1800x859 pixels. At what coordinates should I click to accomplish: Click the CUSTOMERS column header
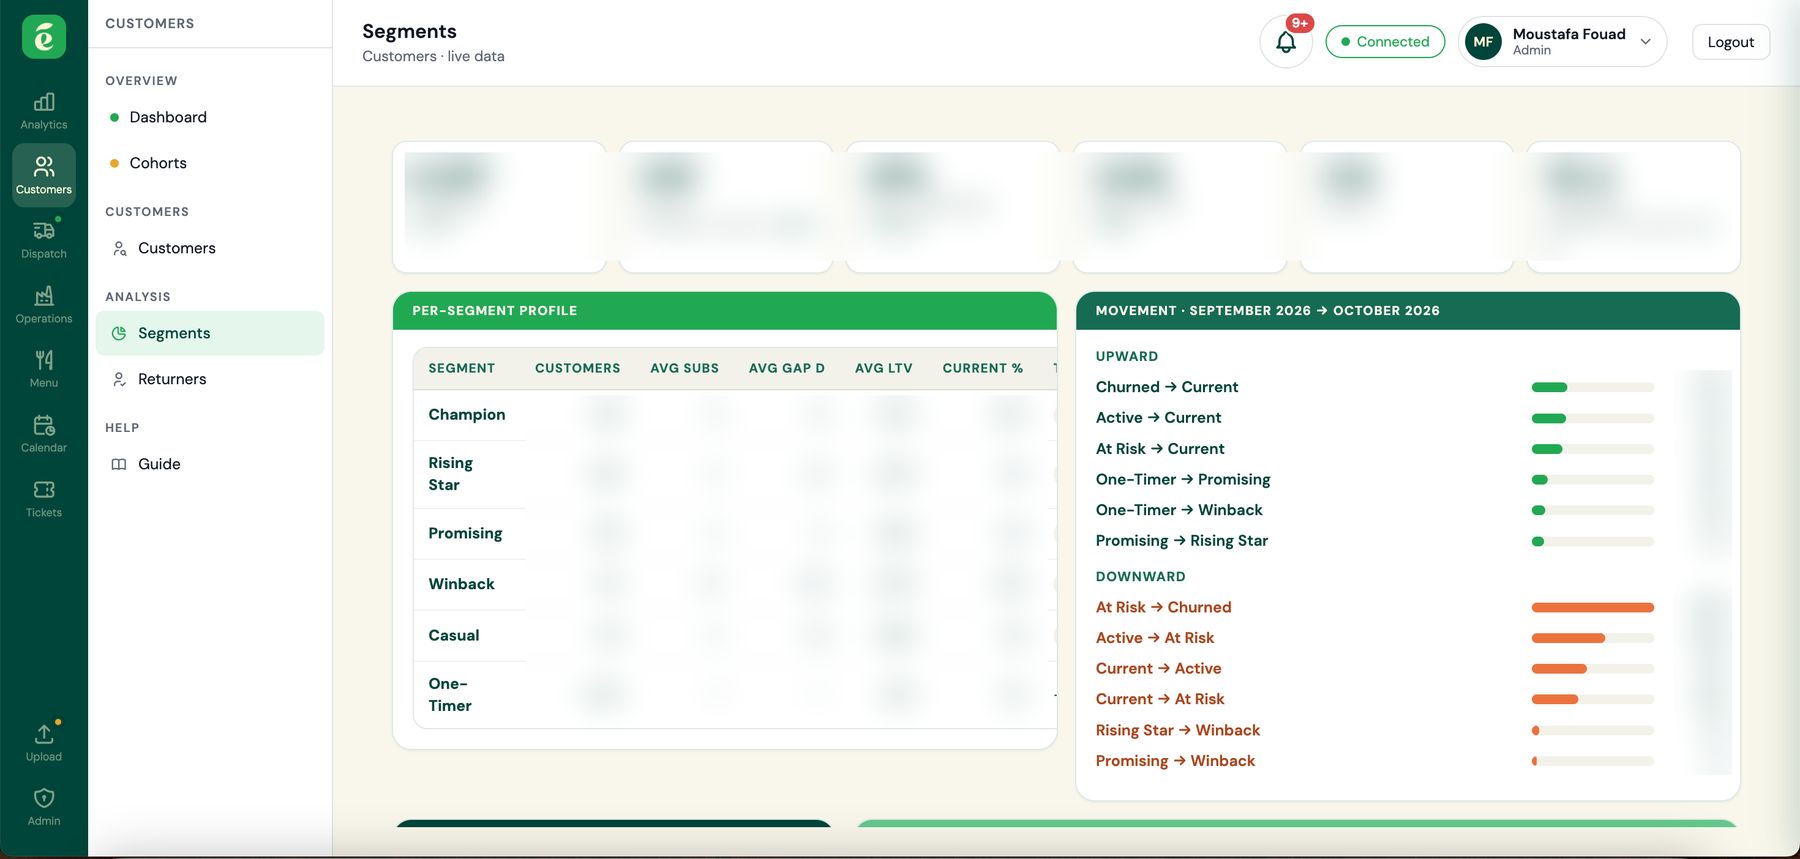578,368
